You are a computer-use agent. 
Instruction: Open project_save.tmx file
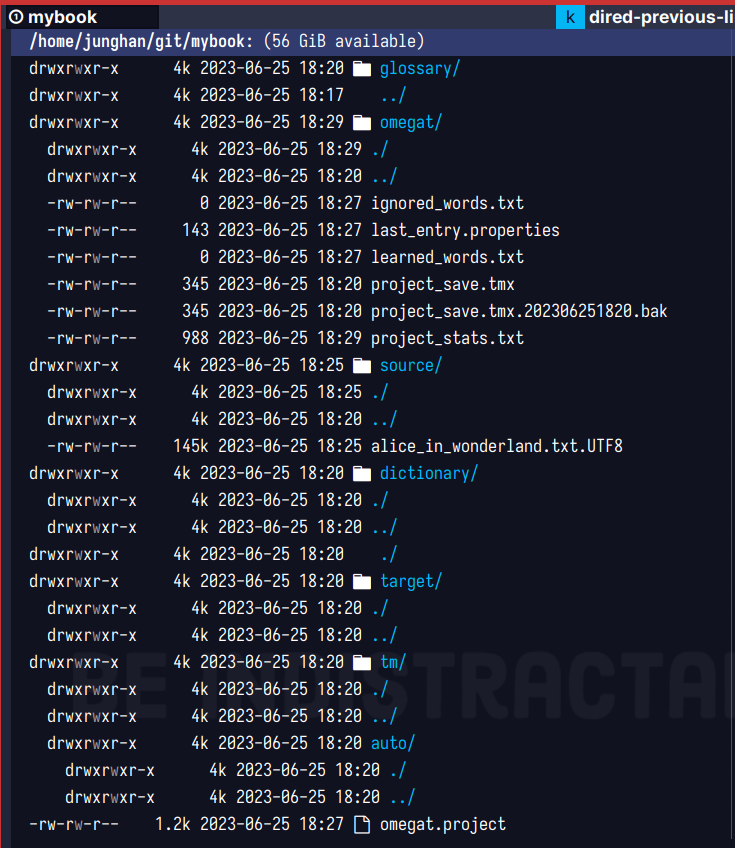[442, 284]
